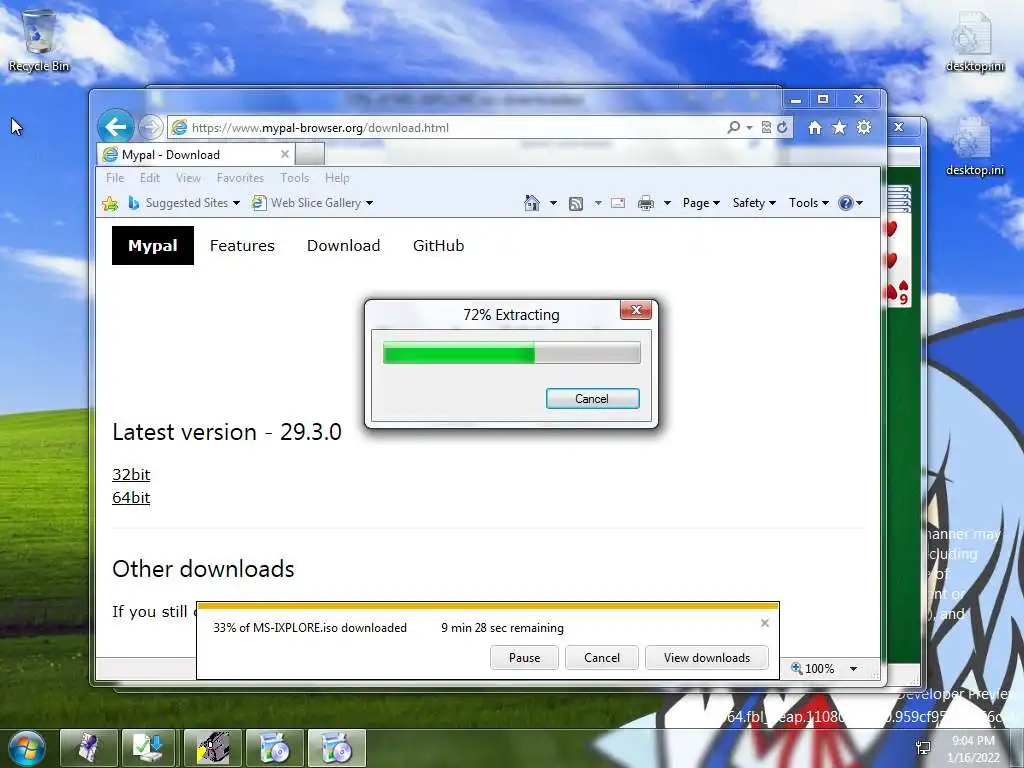Open a new tab button
Viewport: 1024px width, 768px height.
(310, 155)
